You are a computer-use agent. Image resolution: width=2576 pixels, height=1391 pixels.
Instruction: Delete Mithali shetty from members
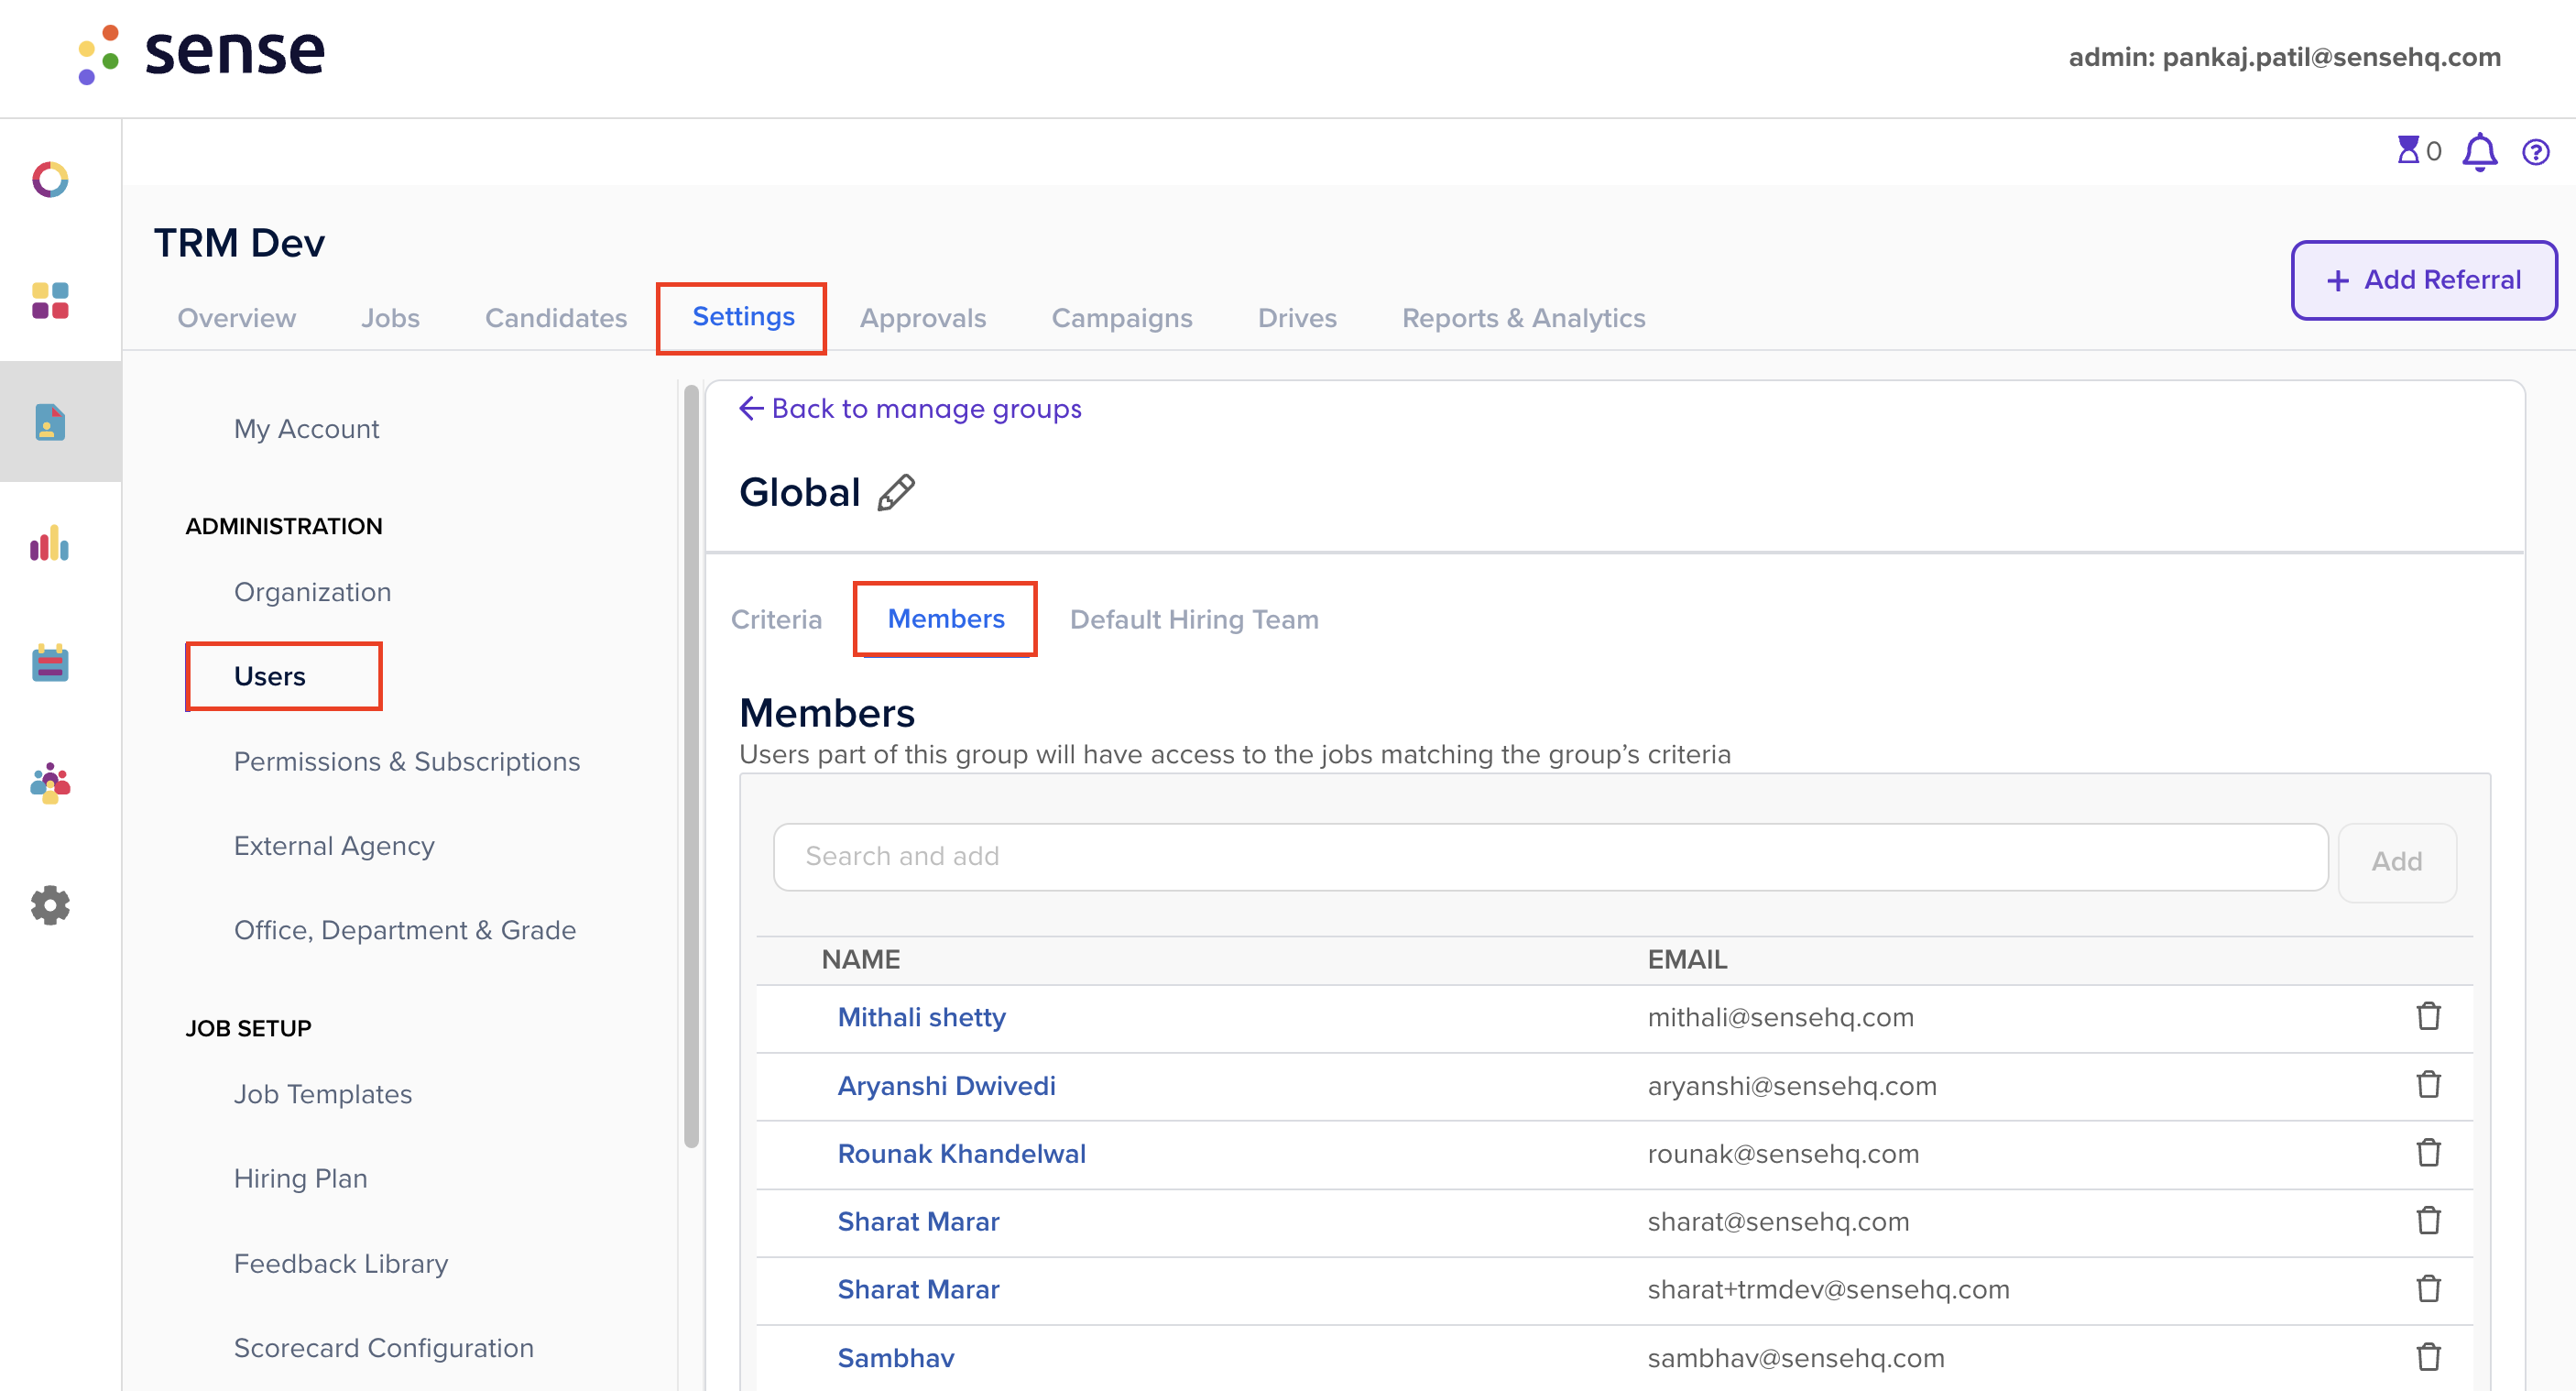2429,1016
